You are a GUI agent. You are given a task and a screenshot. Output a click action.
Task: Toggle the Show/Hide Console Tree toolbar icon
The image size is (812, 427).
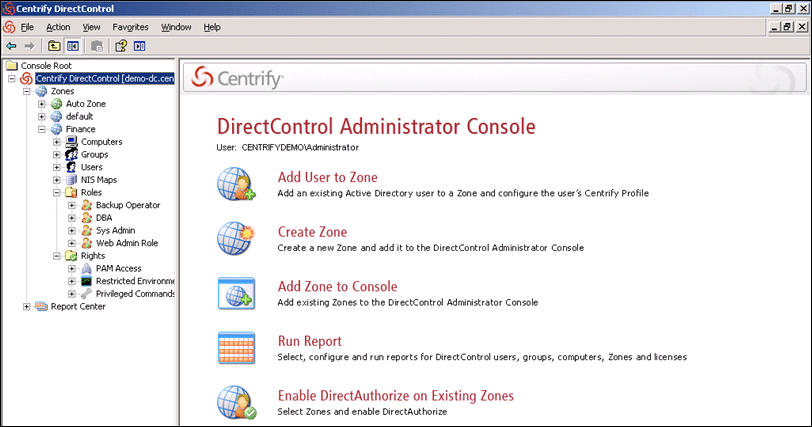point(73,46)
